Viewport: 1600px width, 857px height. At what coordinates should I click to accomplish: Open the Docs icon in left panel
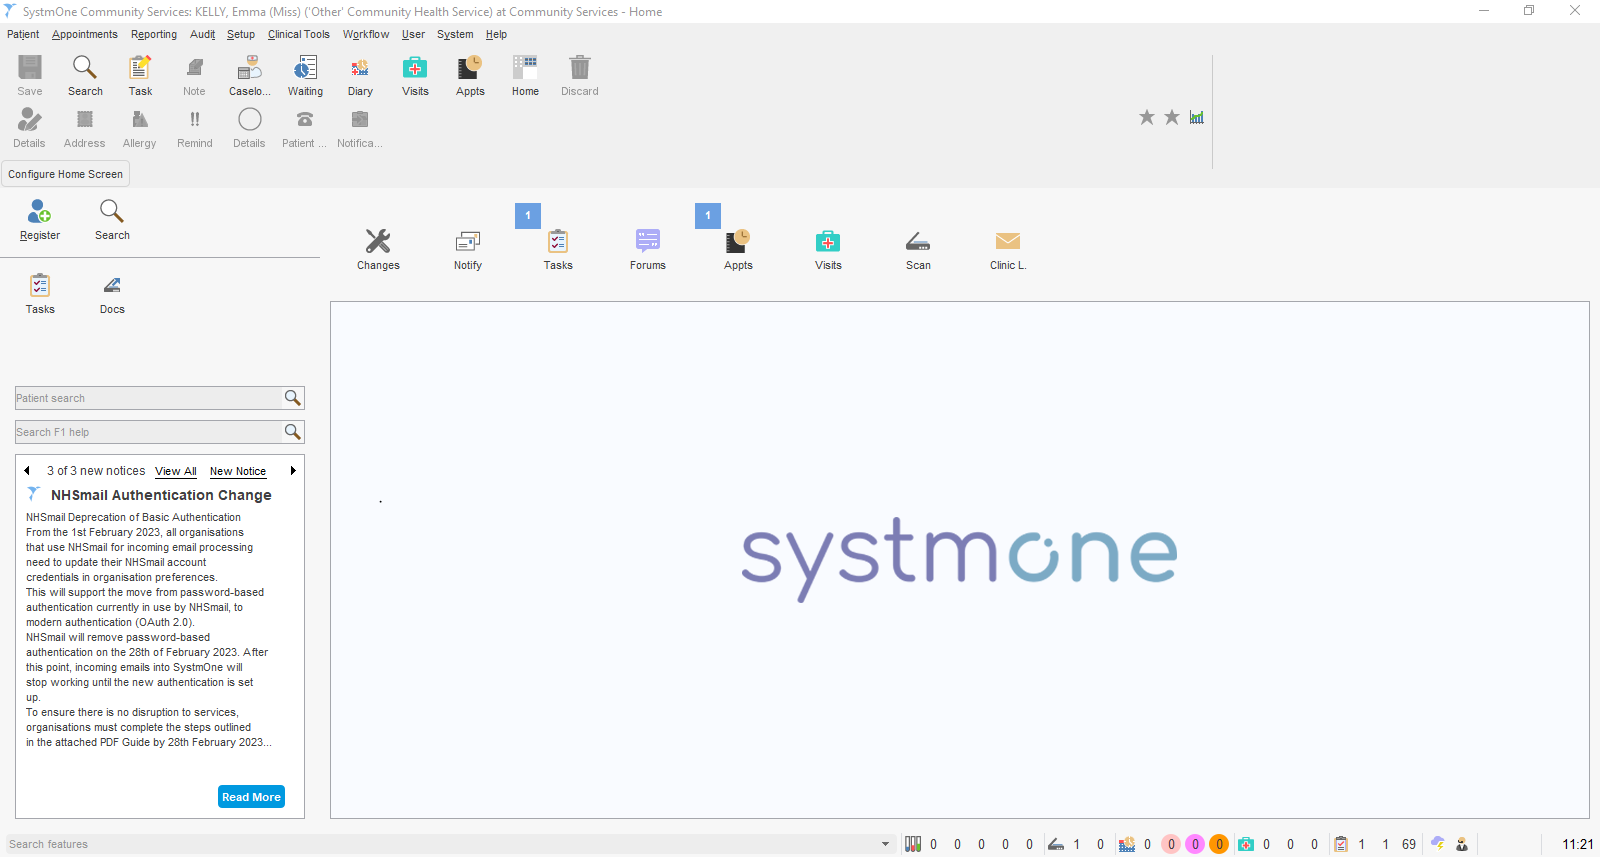click(112, 285)
